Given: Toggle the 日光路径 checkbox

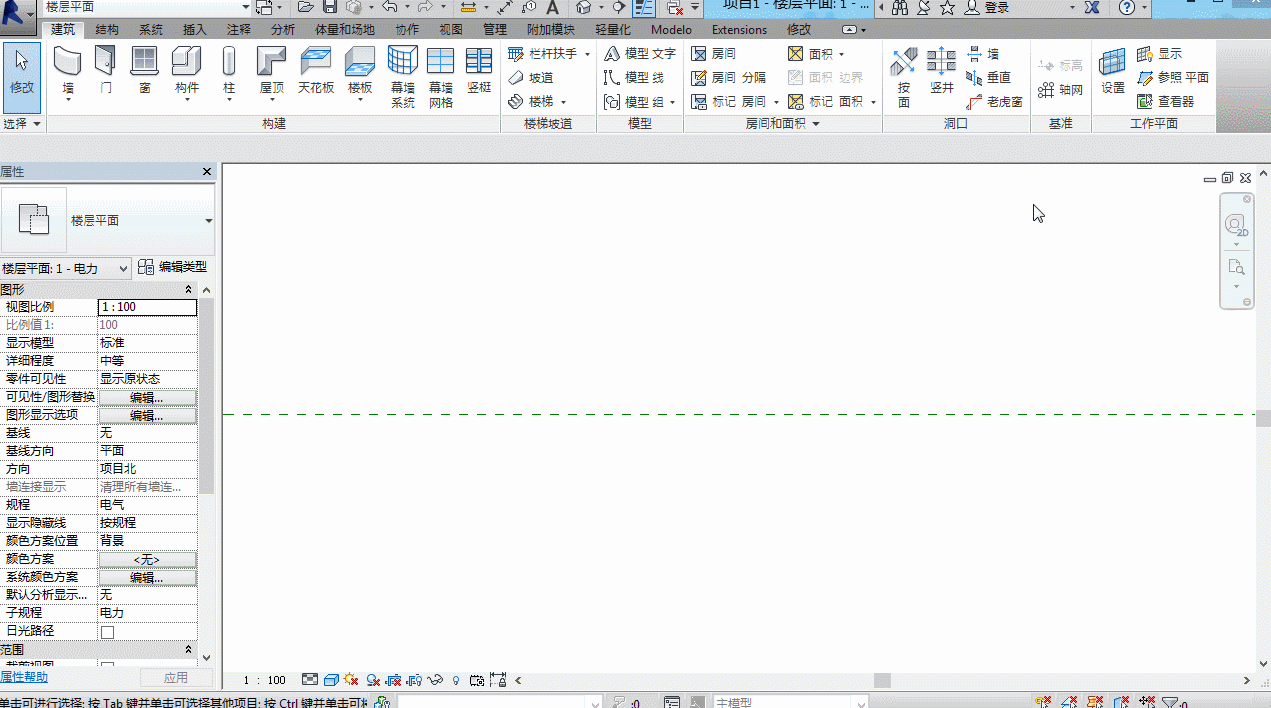Looking at the screenshot, I should [107, 632].
